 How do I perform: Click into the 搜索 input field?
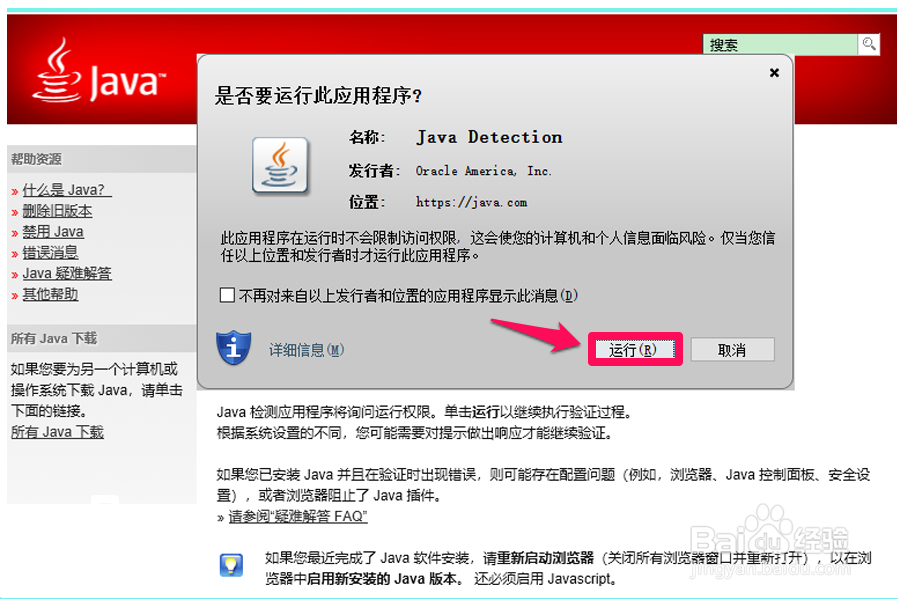[780, 44]
